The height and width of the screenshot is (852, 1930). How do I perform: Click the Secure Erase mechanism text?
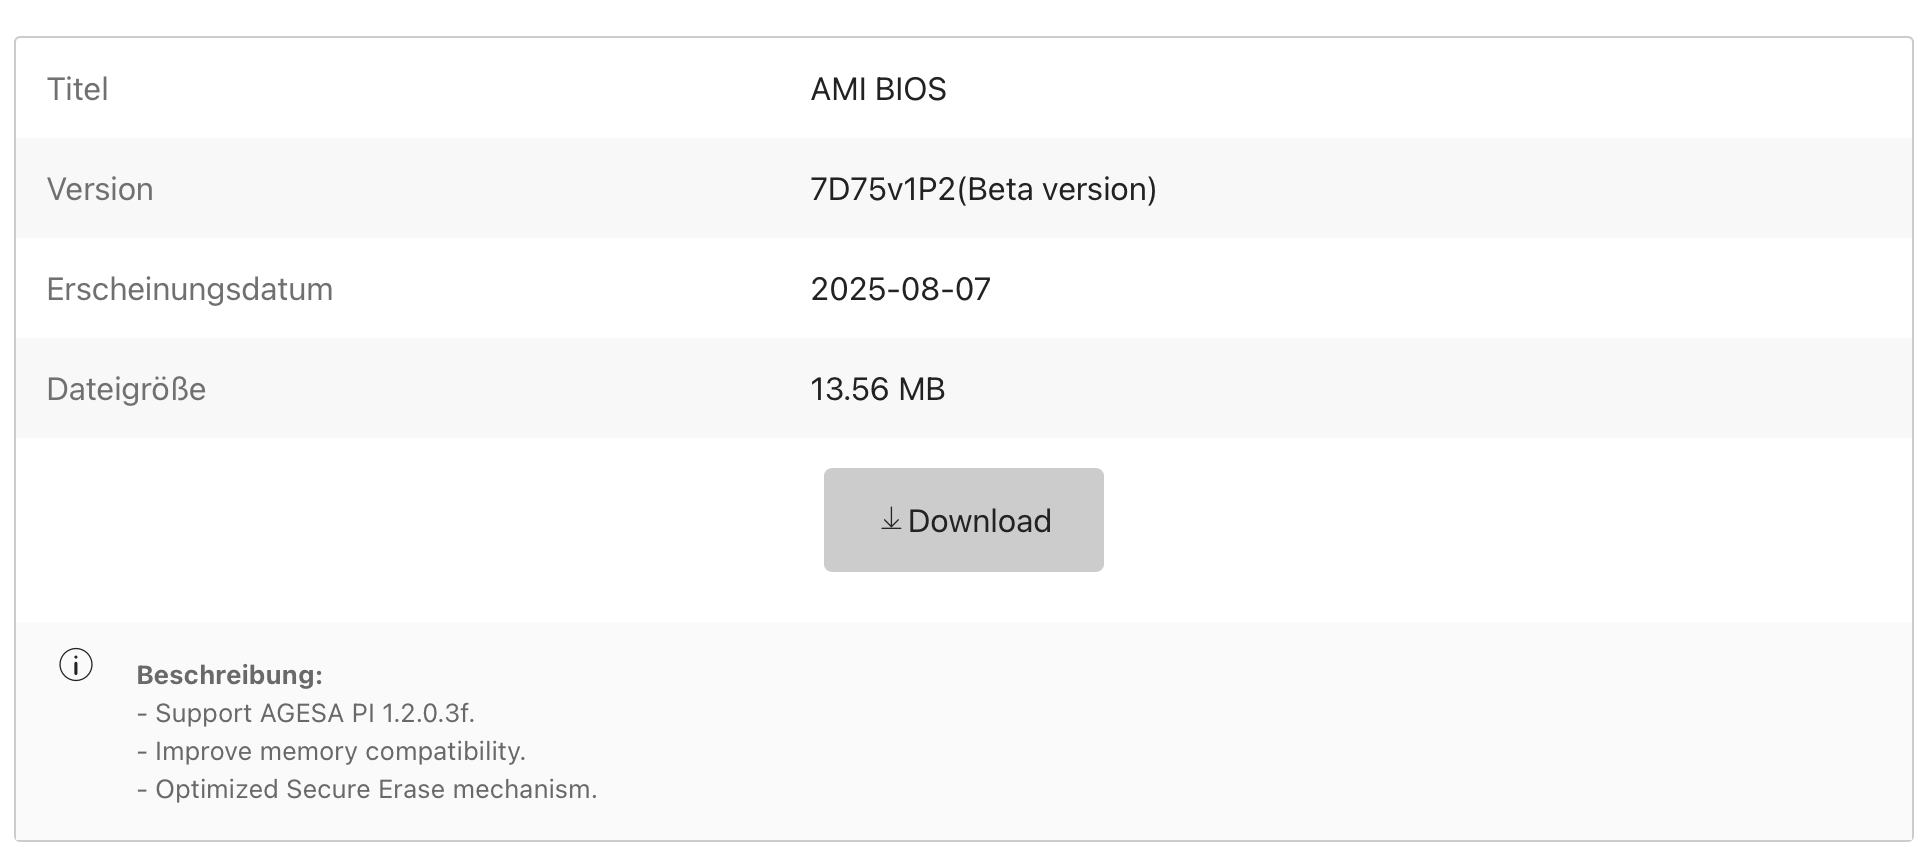pos(441,789)
